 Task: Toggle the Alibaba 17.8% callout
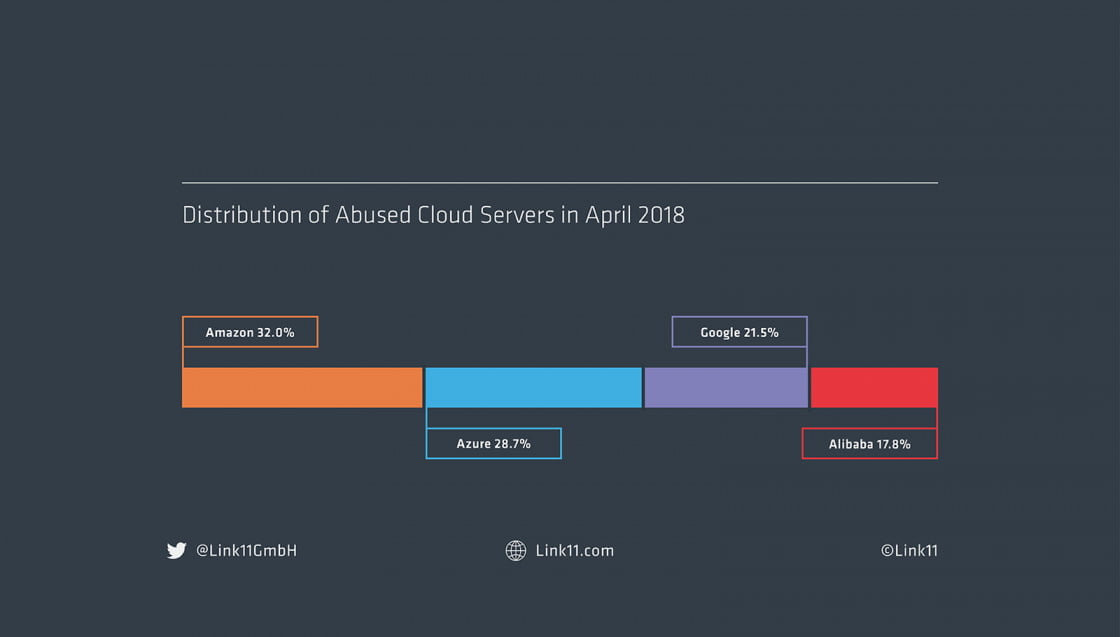[869, 443]
